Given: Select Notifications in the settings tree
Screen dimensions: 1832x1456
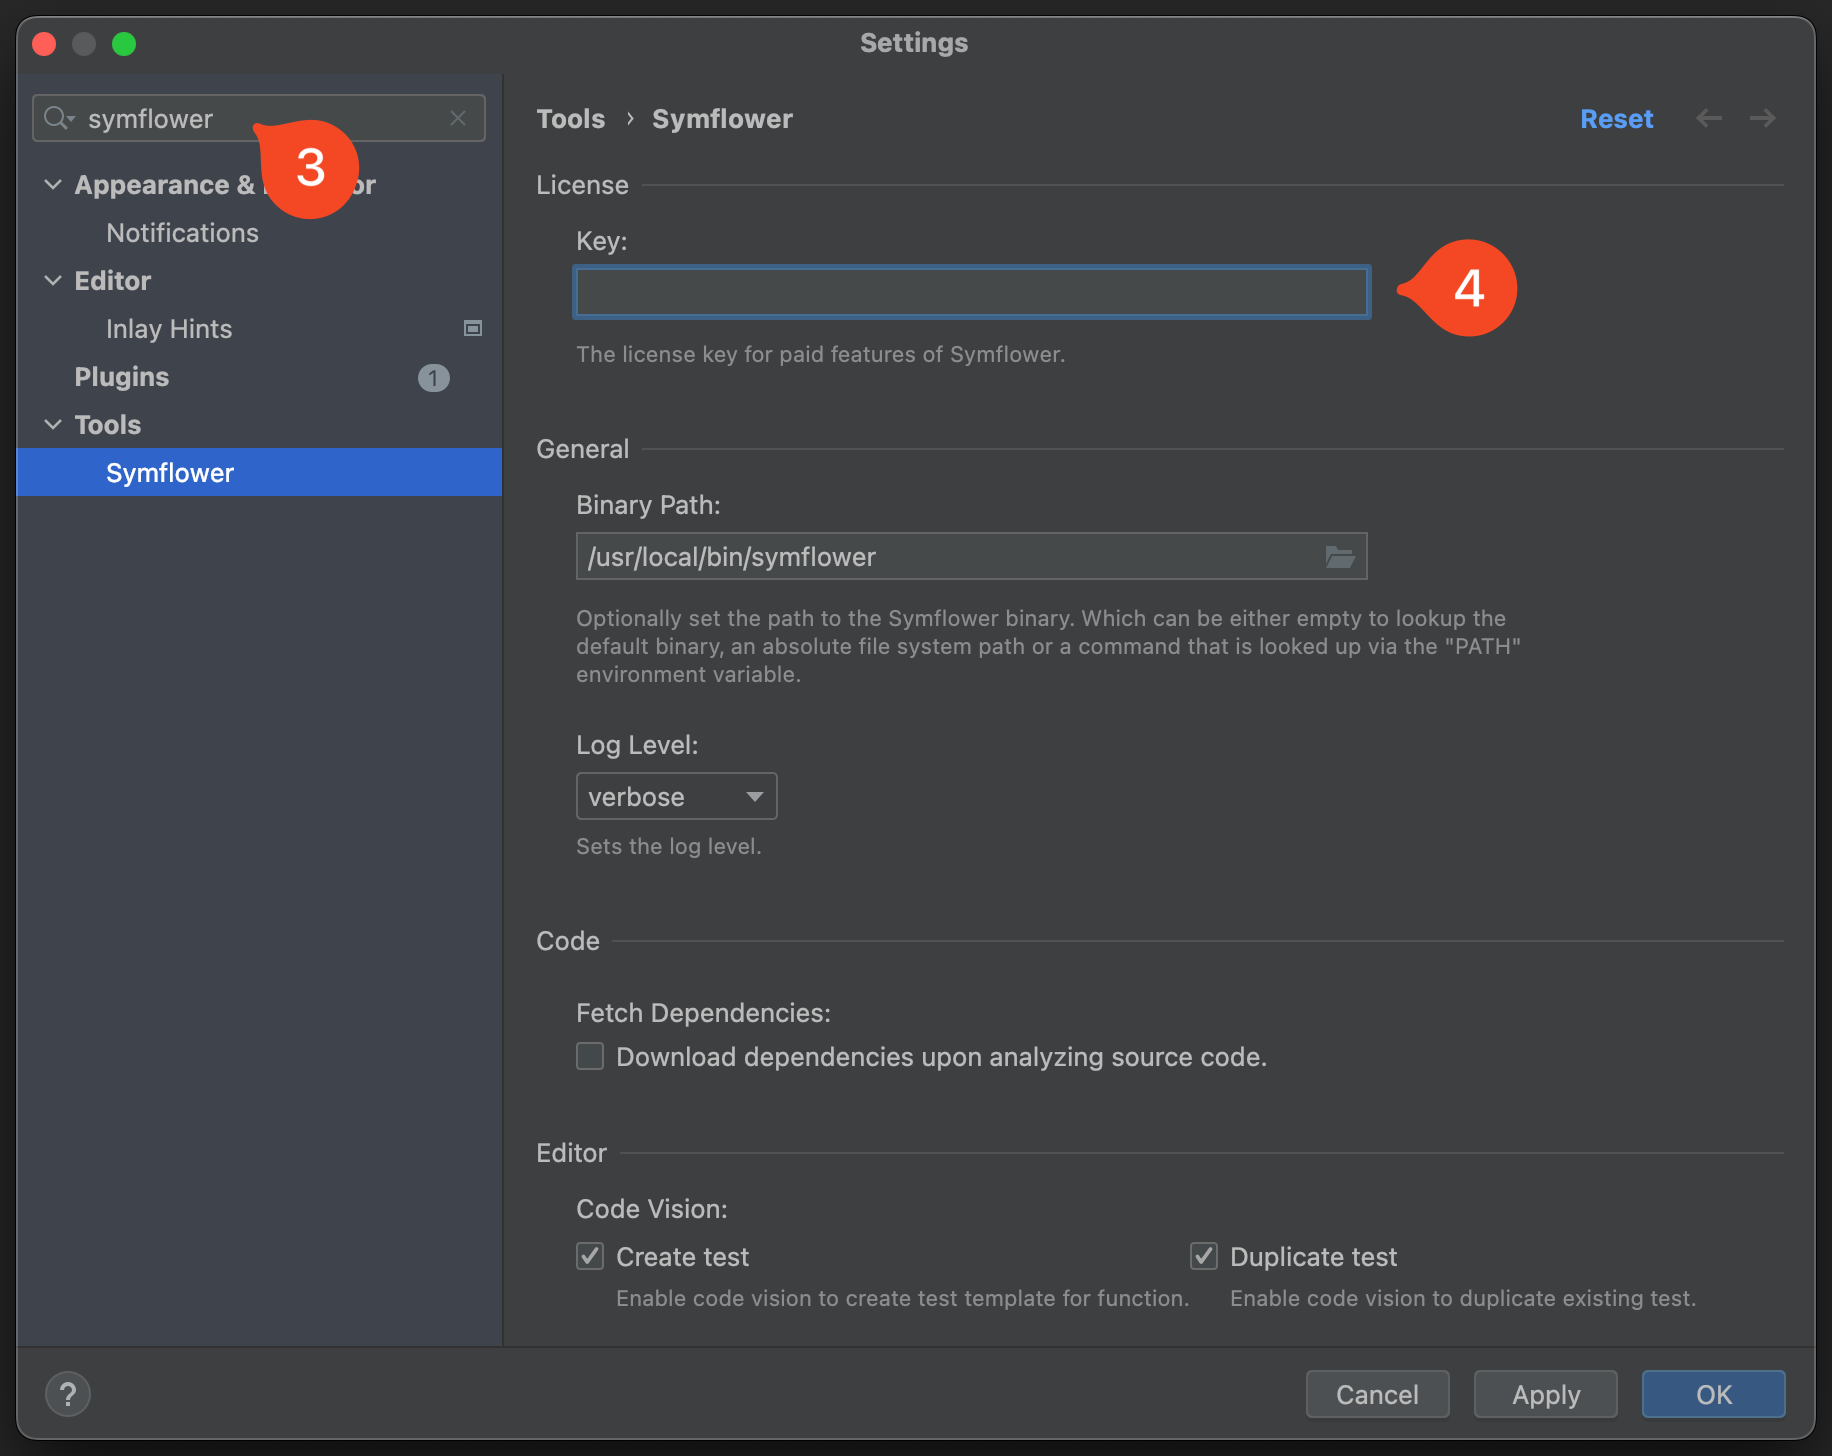Looking at the screenshot, I should [x=182, y=232].
